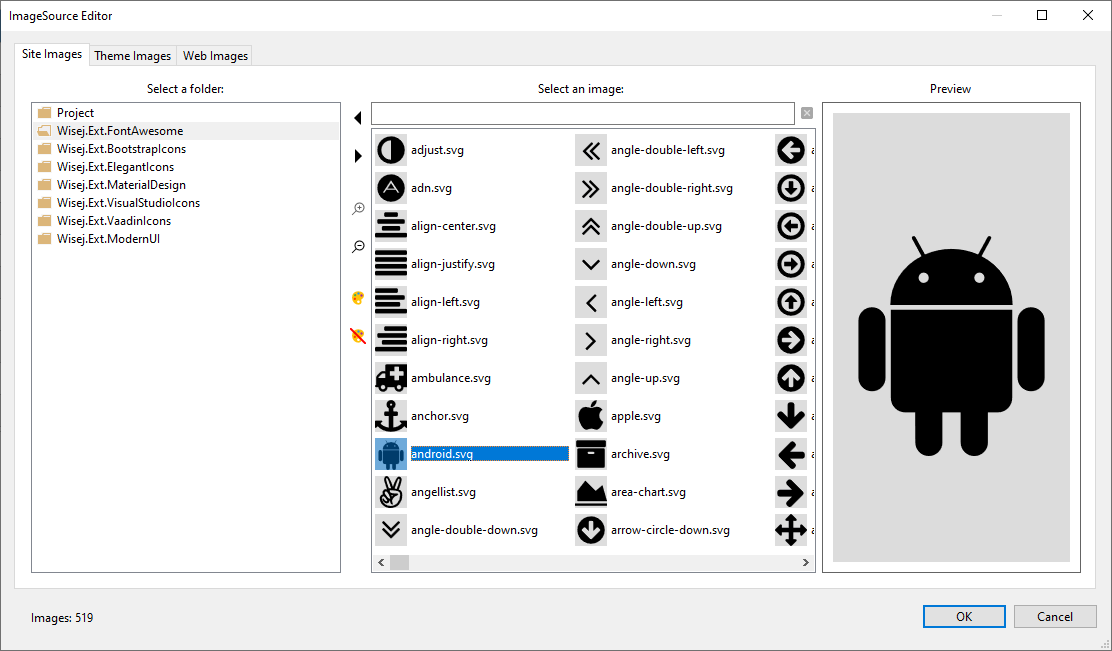Clear the search box with the X icon
The width and height of the screenshot is (1112, 651).
(807, 113)
